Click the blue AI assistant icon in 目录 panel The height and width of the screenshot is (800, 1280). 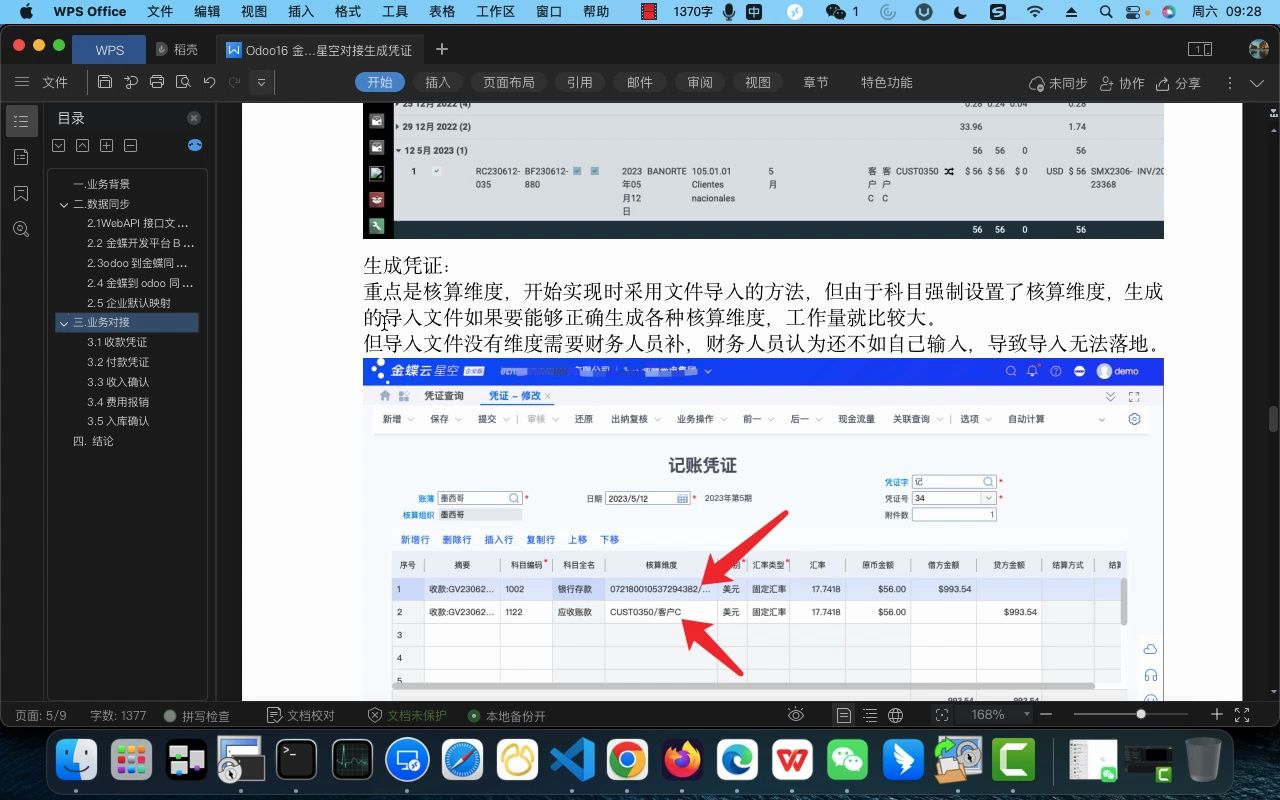(x=195, y=145)
